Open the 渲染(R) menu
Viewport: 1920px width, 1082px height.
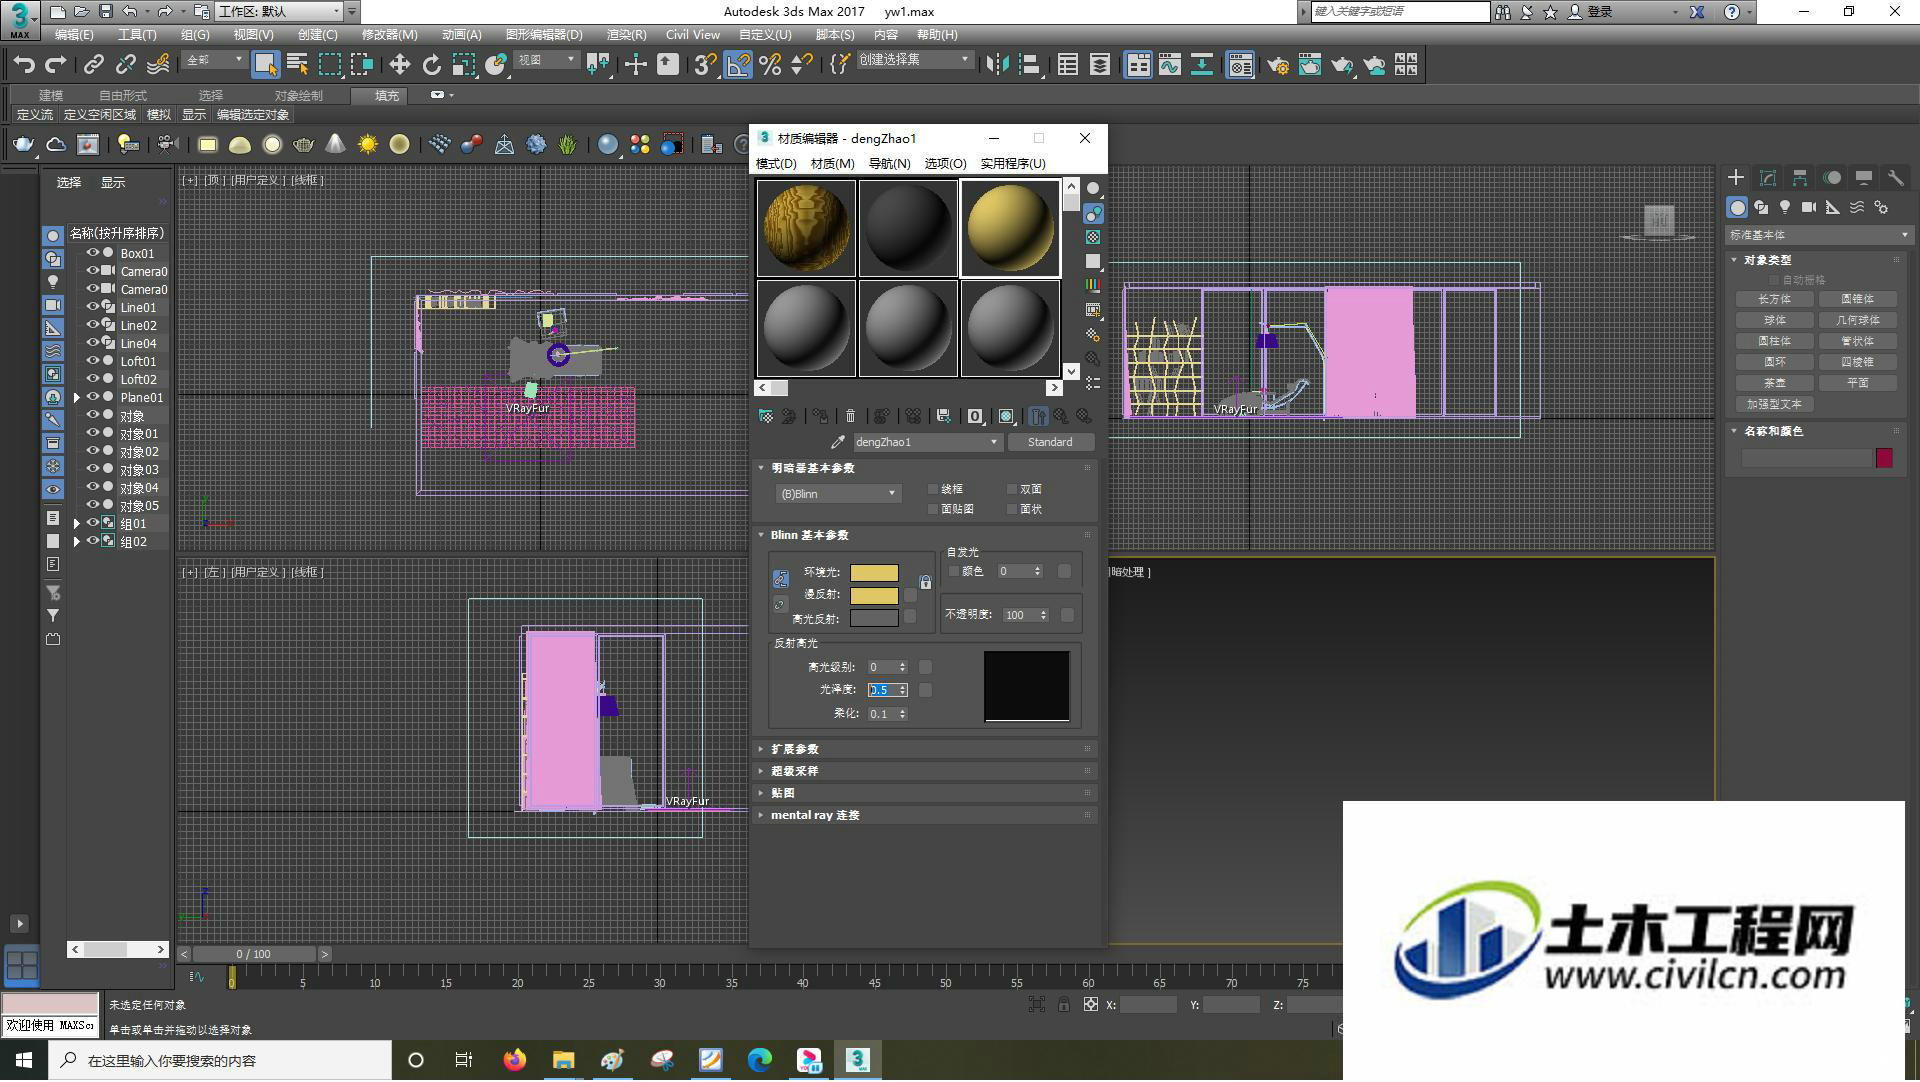(626, 35)
